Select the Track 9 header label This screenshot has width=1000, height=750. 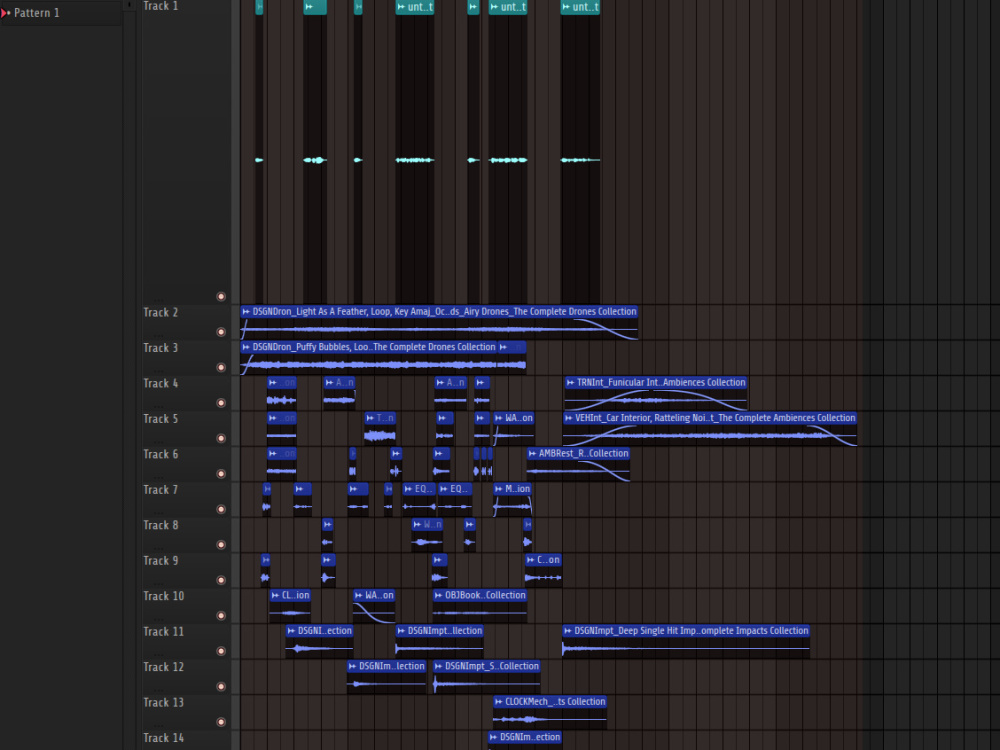click(x=161, y=561)
